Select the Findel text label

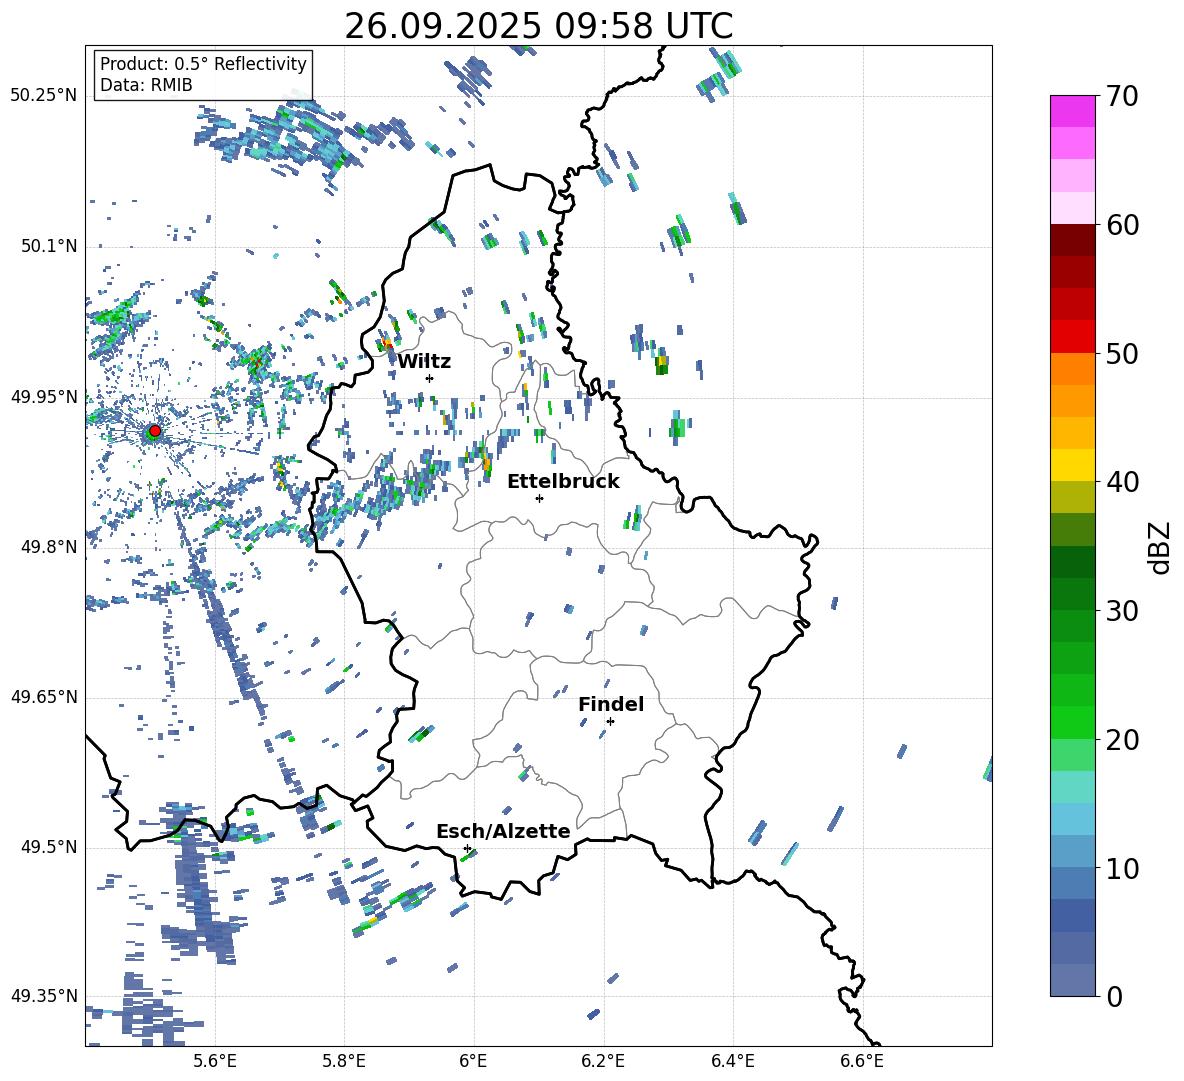tap(611, 704)
